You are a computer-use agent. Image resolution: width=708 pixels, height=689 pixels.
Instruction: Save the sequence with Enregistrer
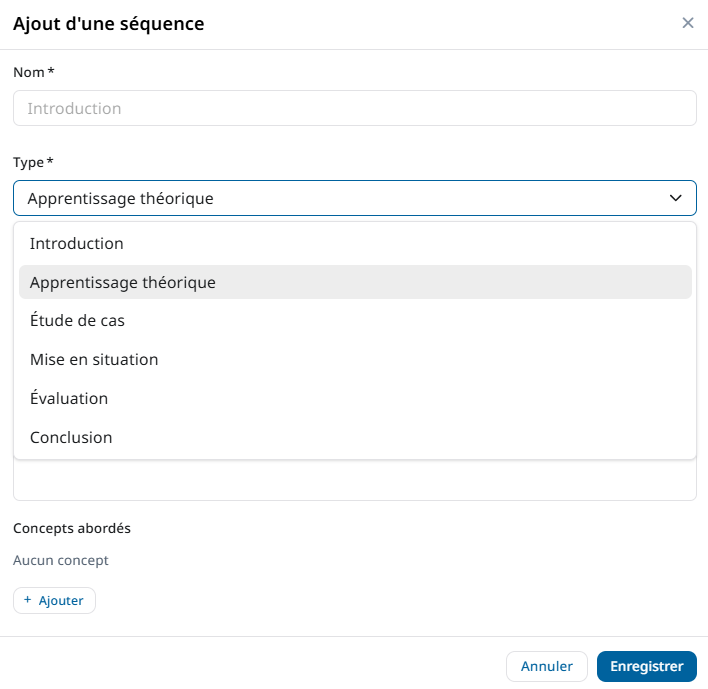pyautogui.click(x=646, y=666)
